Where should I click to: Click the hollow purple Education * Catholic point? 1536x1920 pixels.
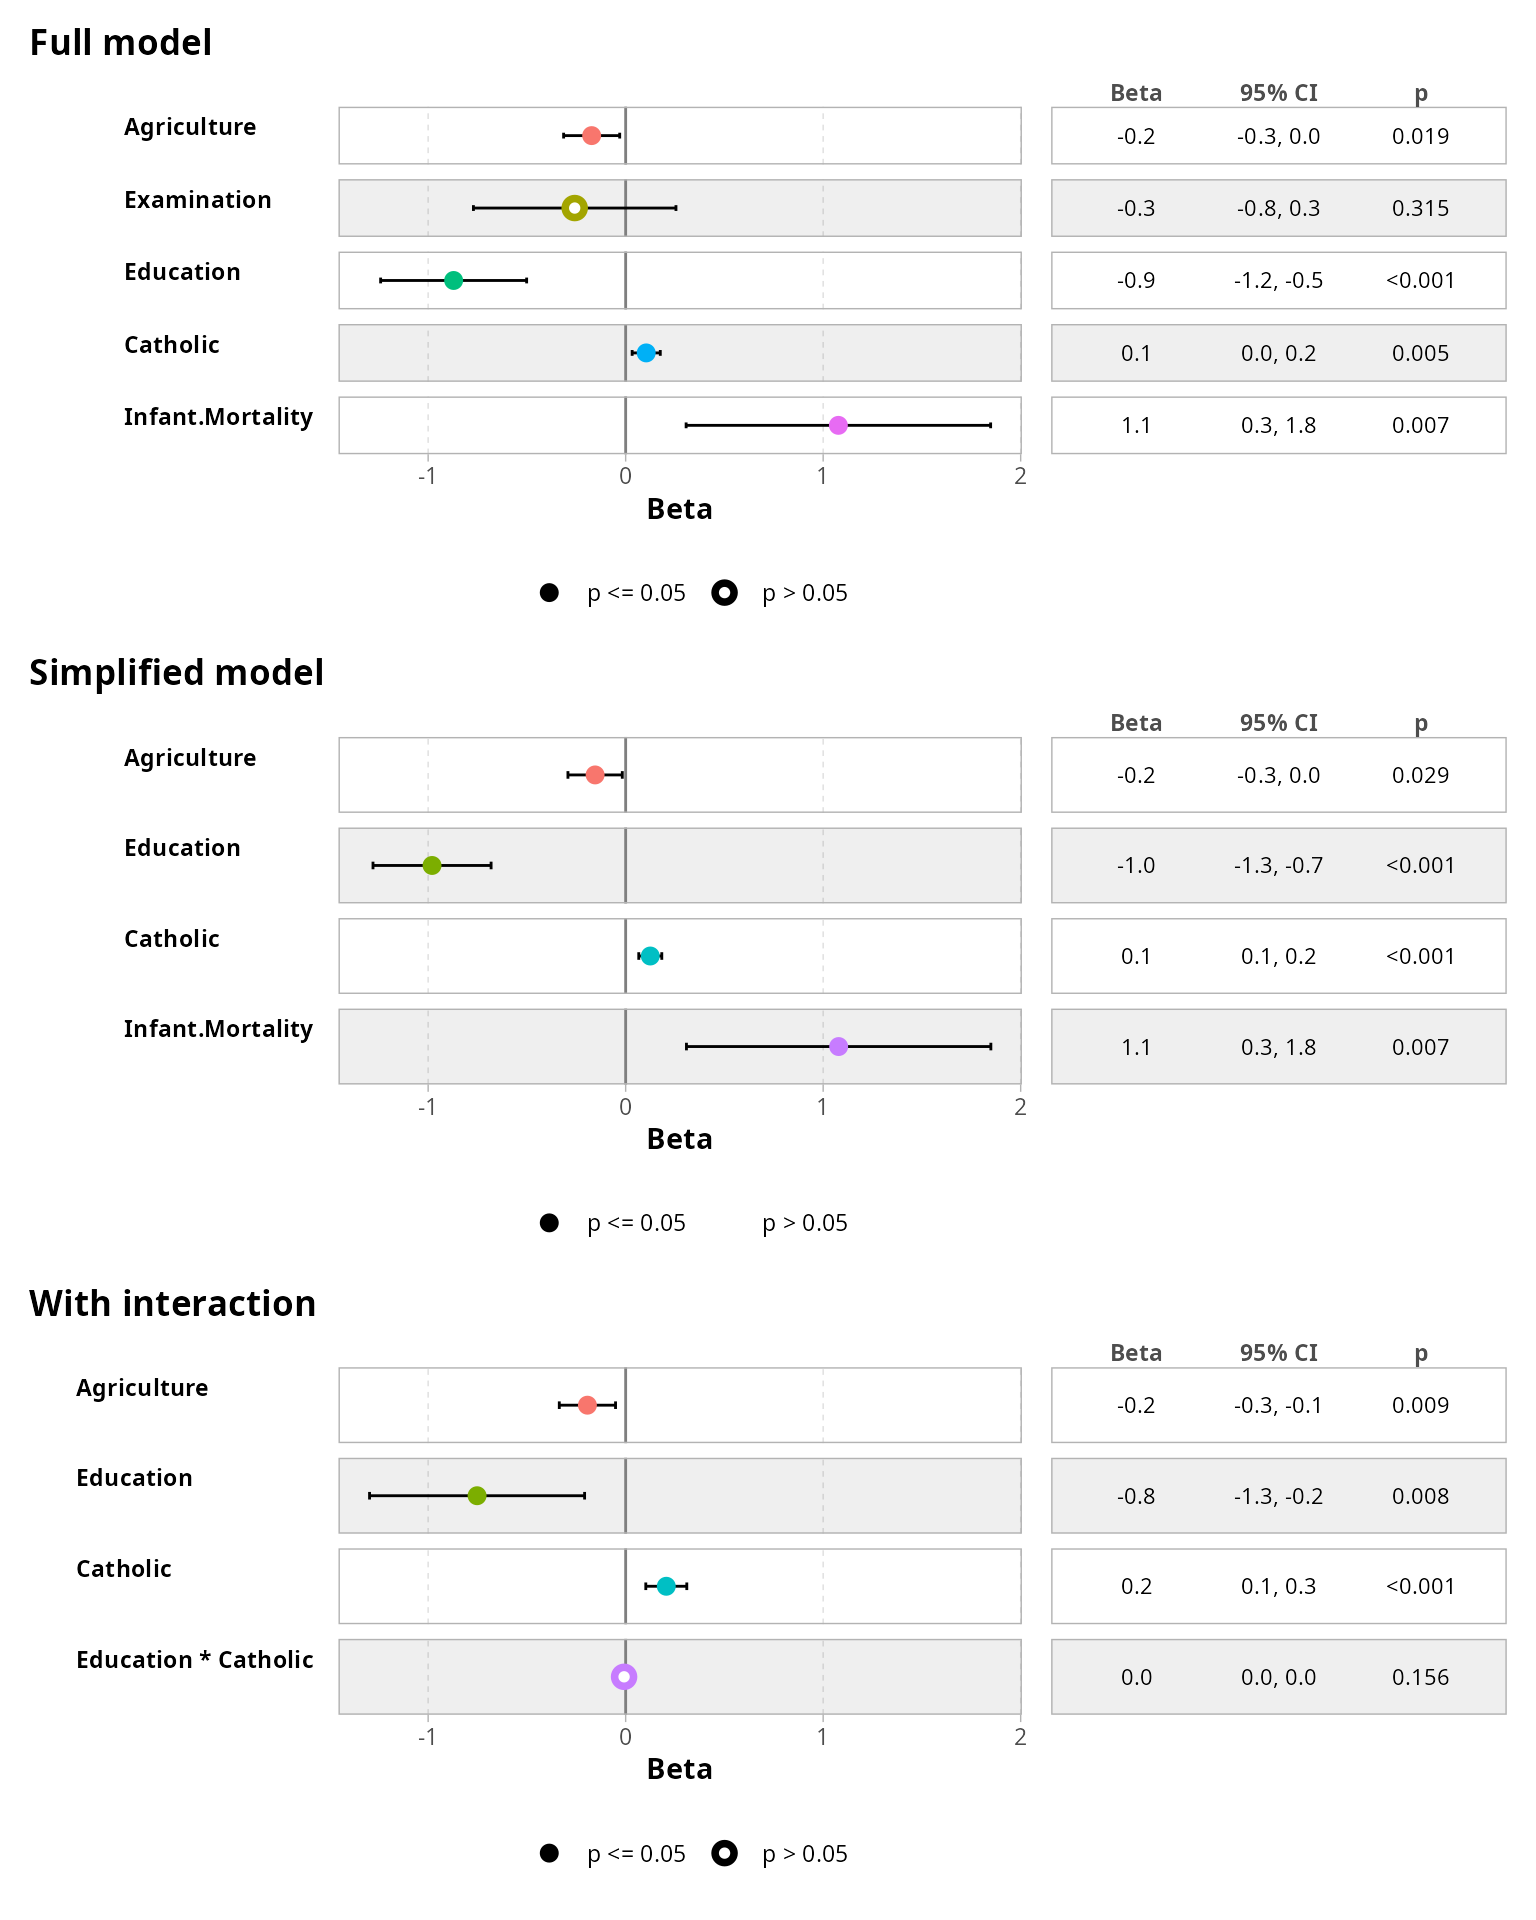pyautogui.click(x=624, y=1677)
